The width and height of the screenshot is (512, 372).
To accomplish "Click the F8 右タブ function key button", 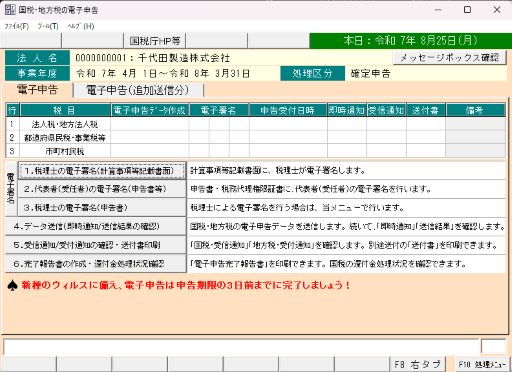I will tap(417, 364).
